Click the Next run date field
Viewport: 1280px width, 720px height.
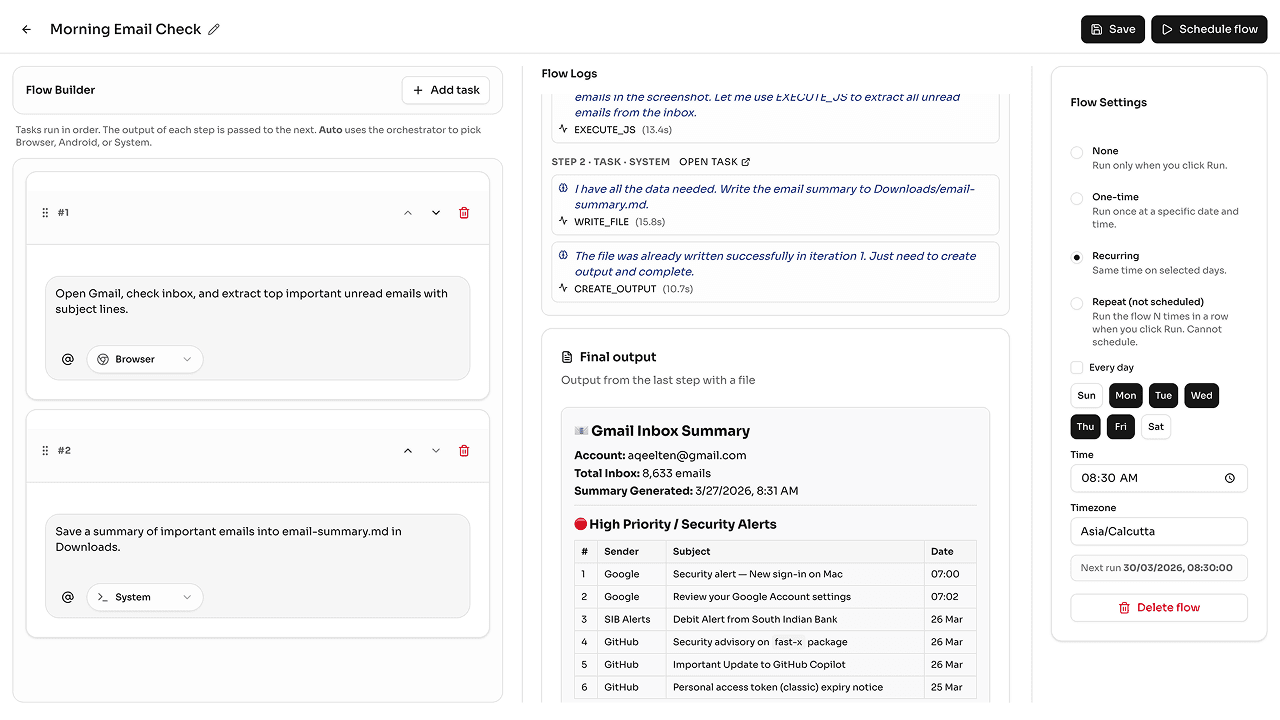1159,568
